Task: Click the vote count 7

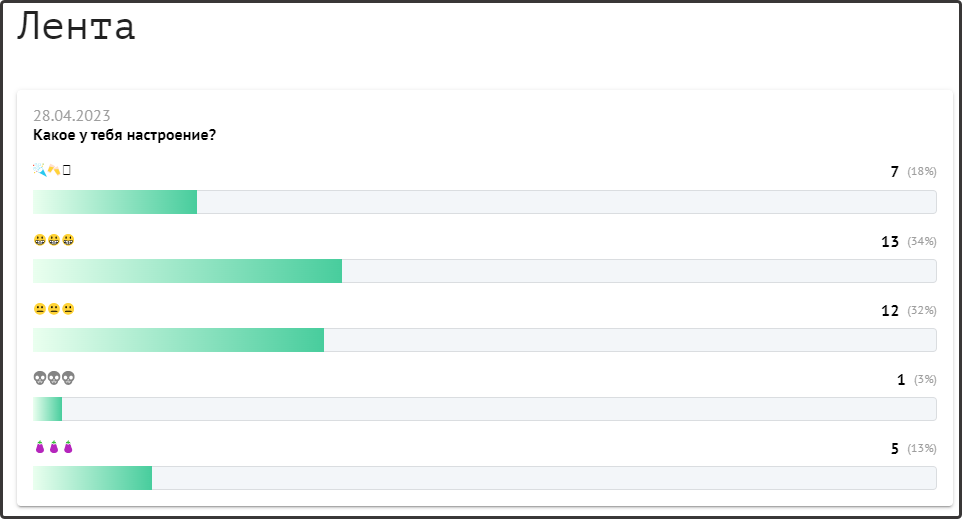Action: [895, 172]
